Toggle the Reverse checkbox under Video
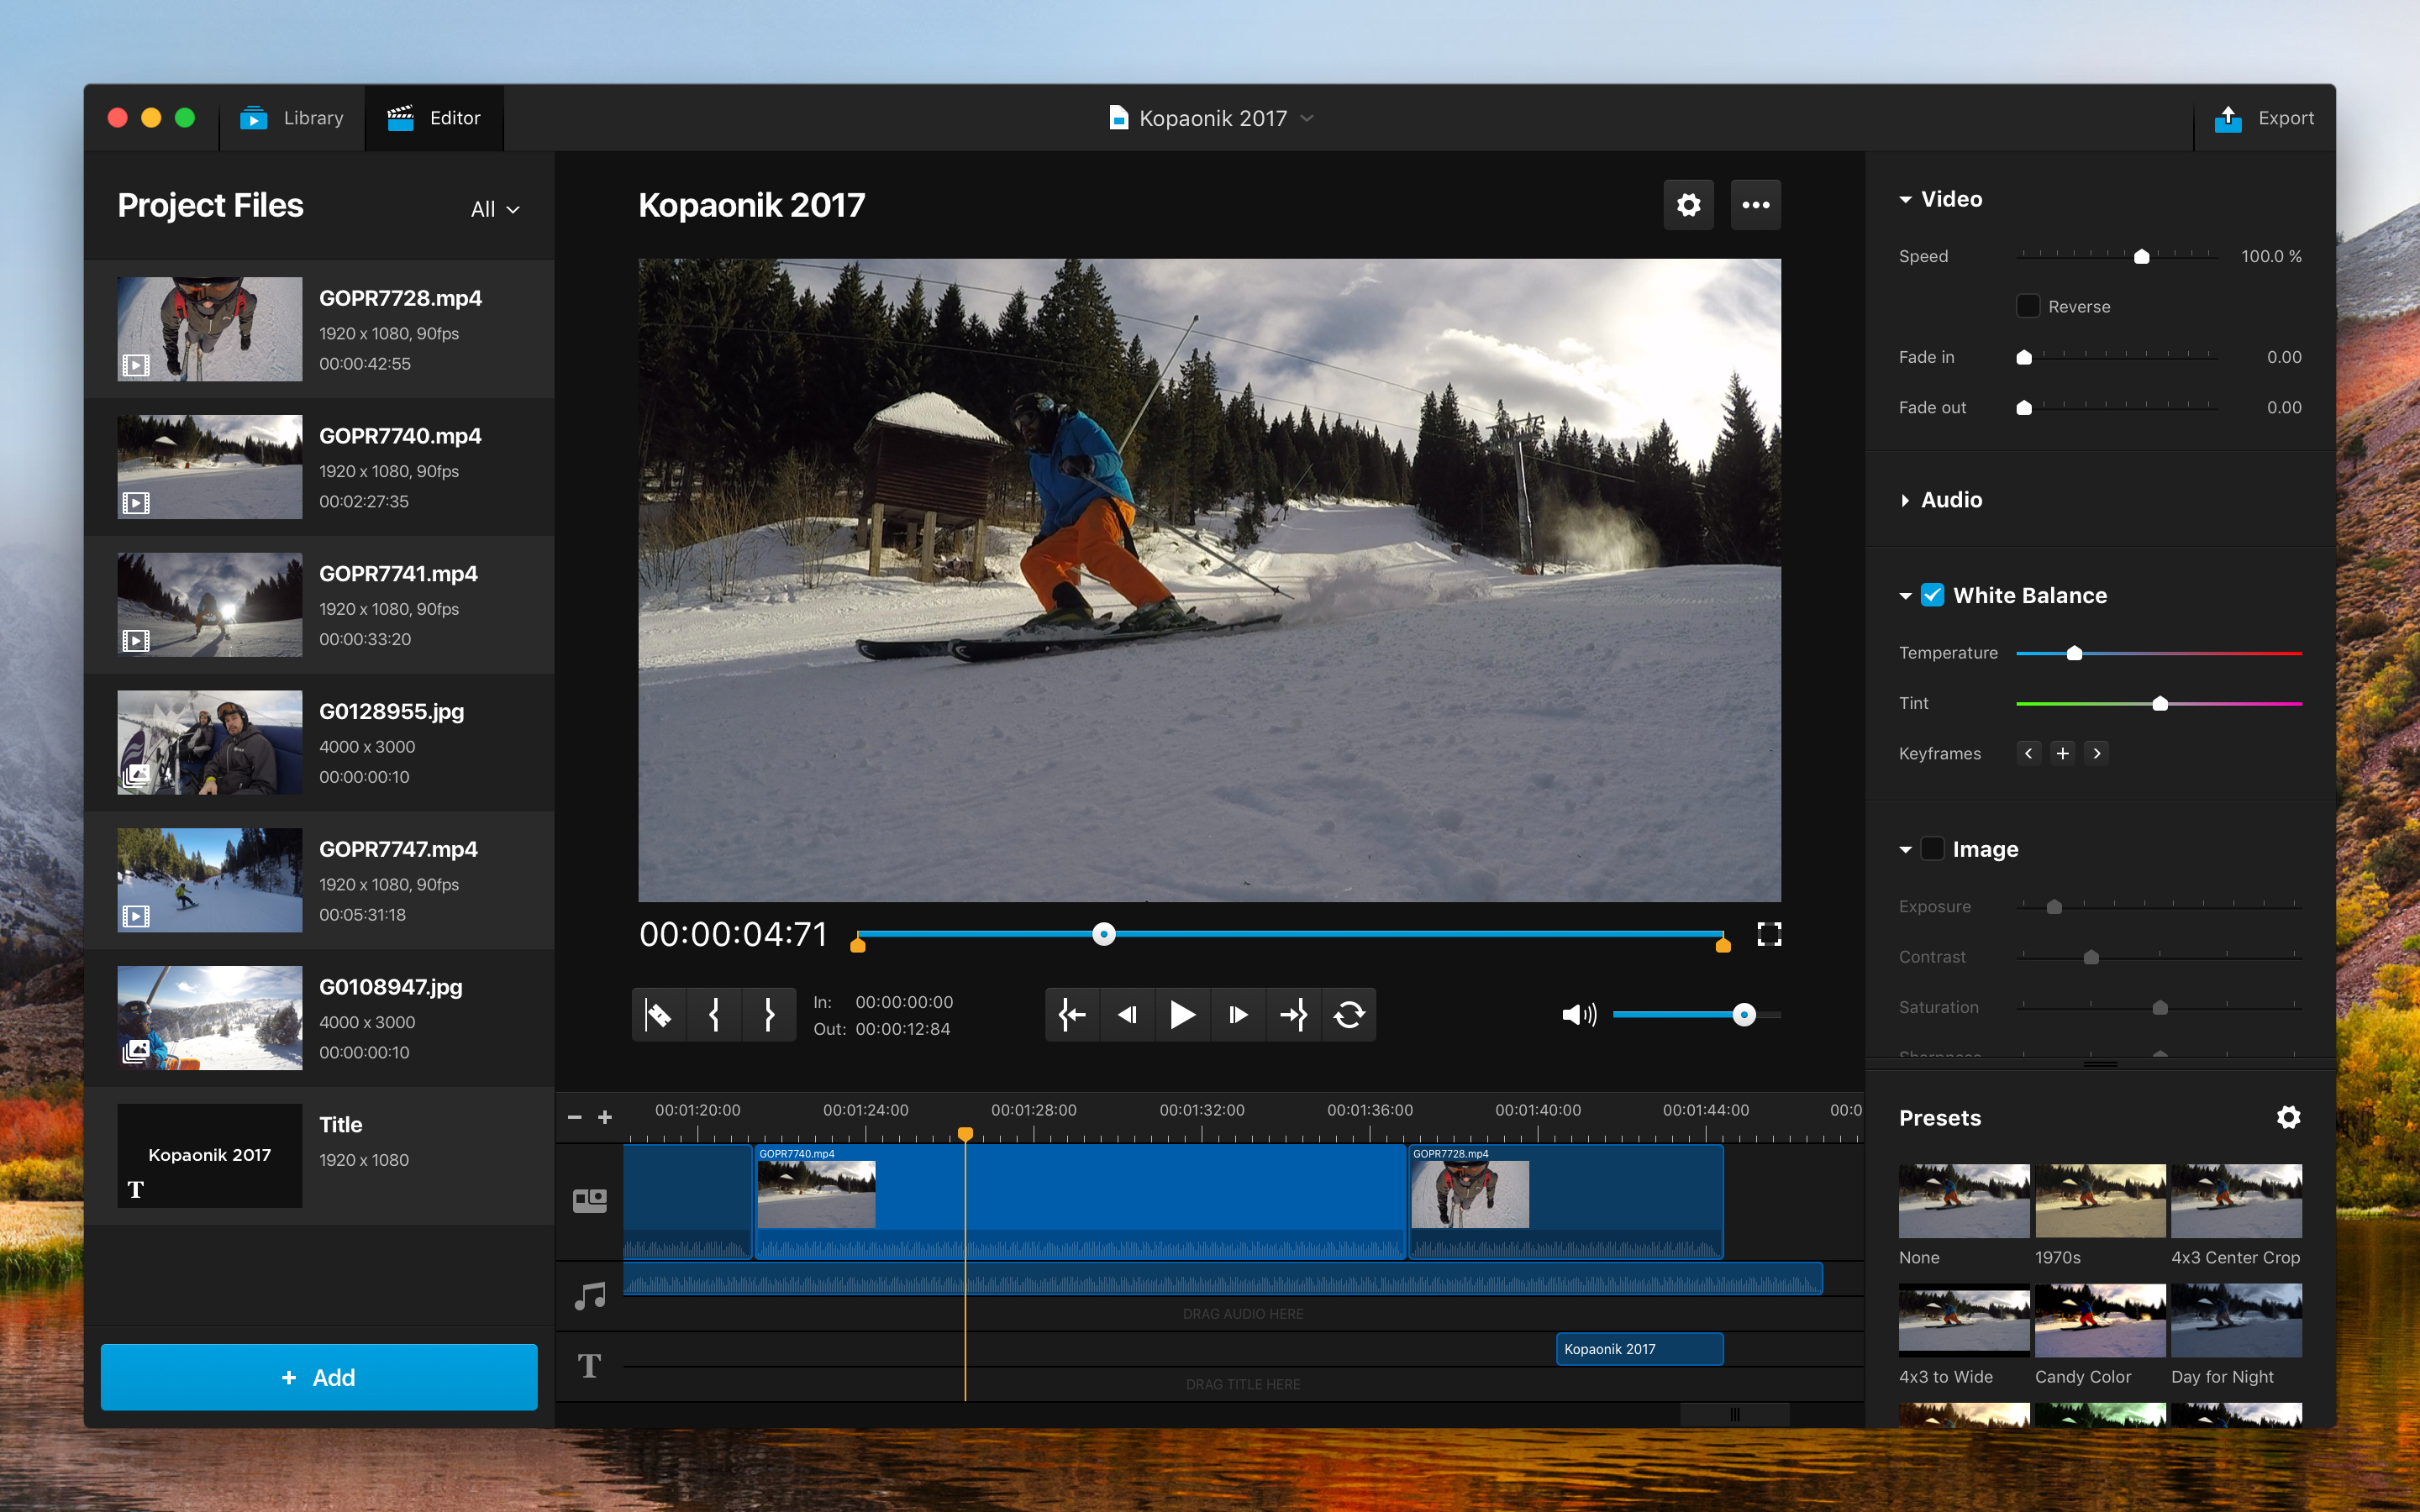The height and width of the screenshot is (1512, 2420). 2026,307
